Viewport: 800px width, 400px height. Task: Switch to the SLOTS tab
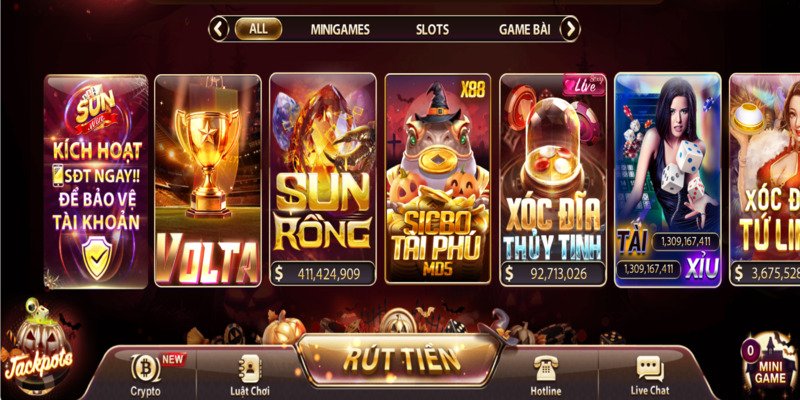click(432, 30)
